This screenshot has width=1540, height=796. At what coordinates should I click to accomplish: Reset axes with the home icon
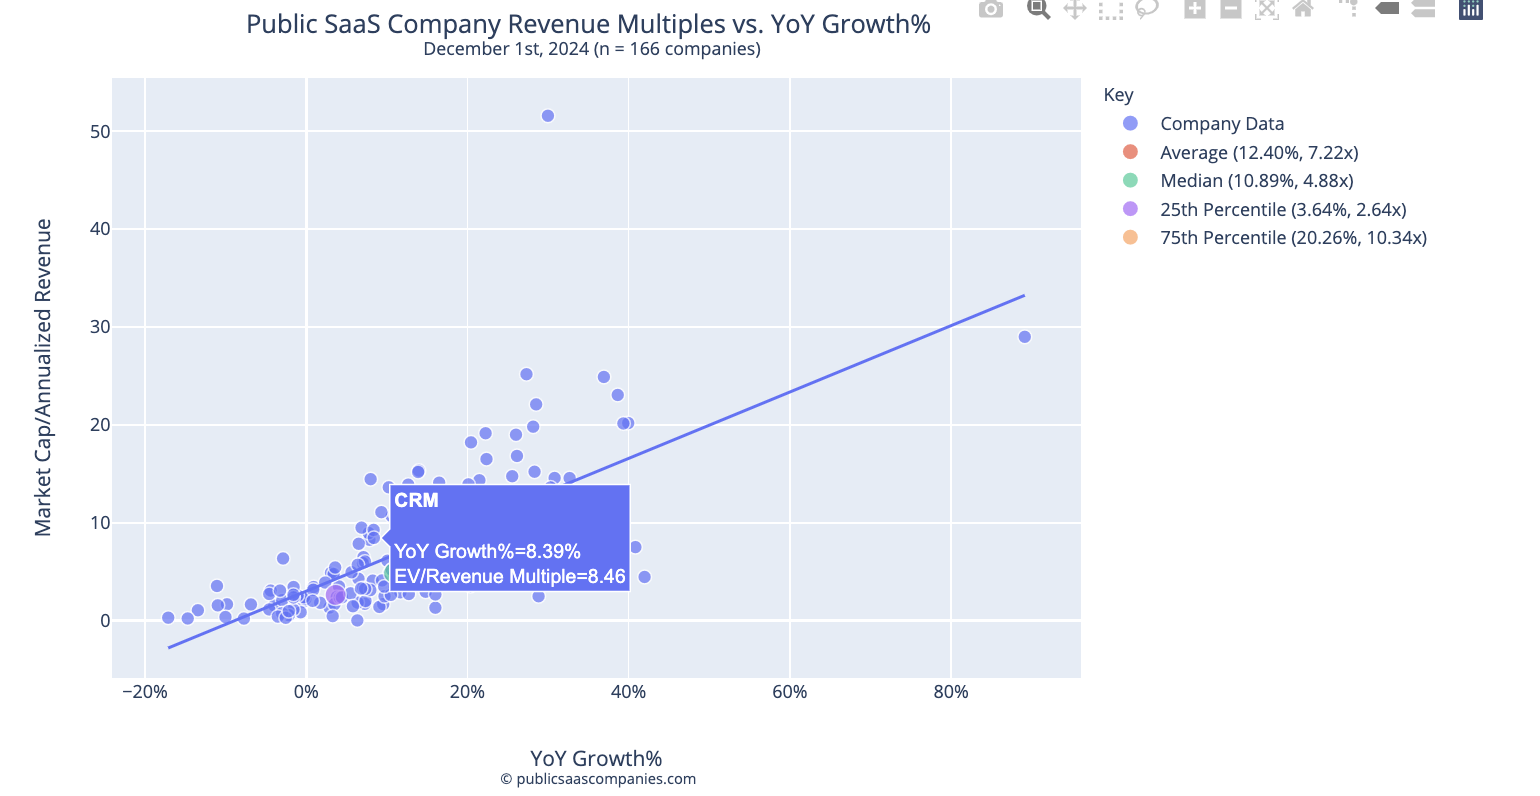tap(1301, 10)
